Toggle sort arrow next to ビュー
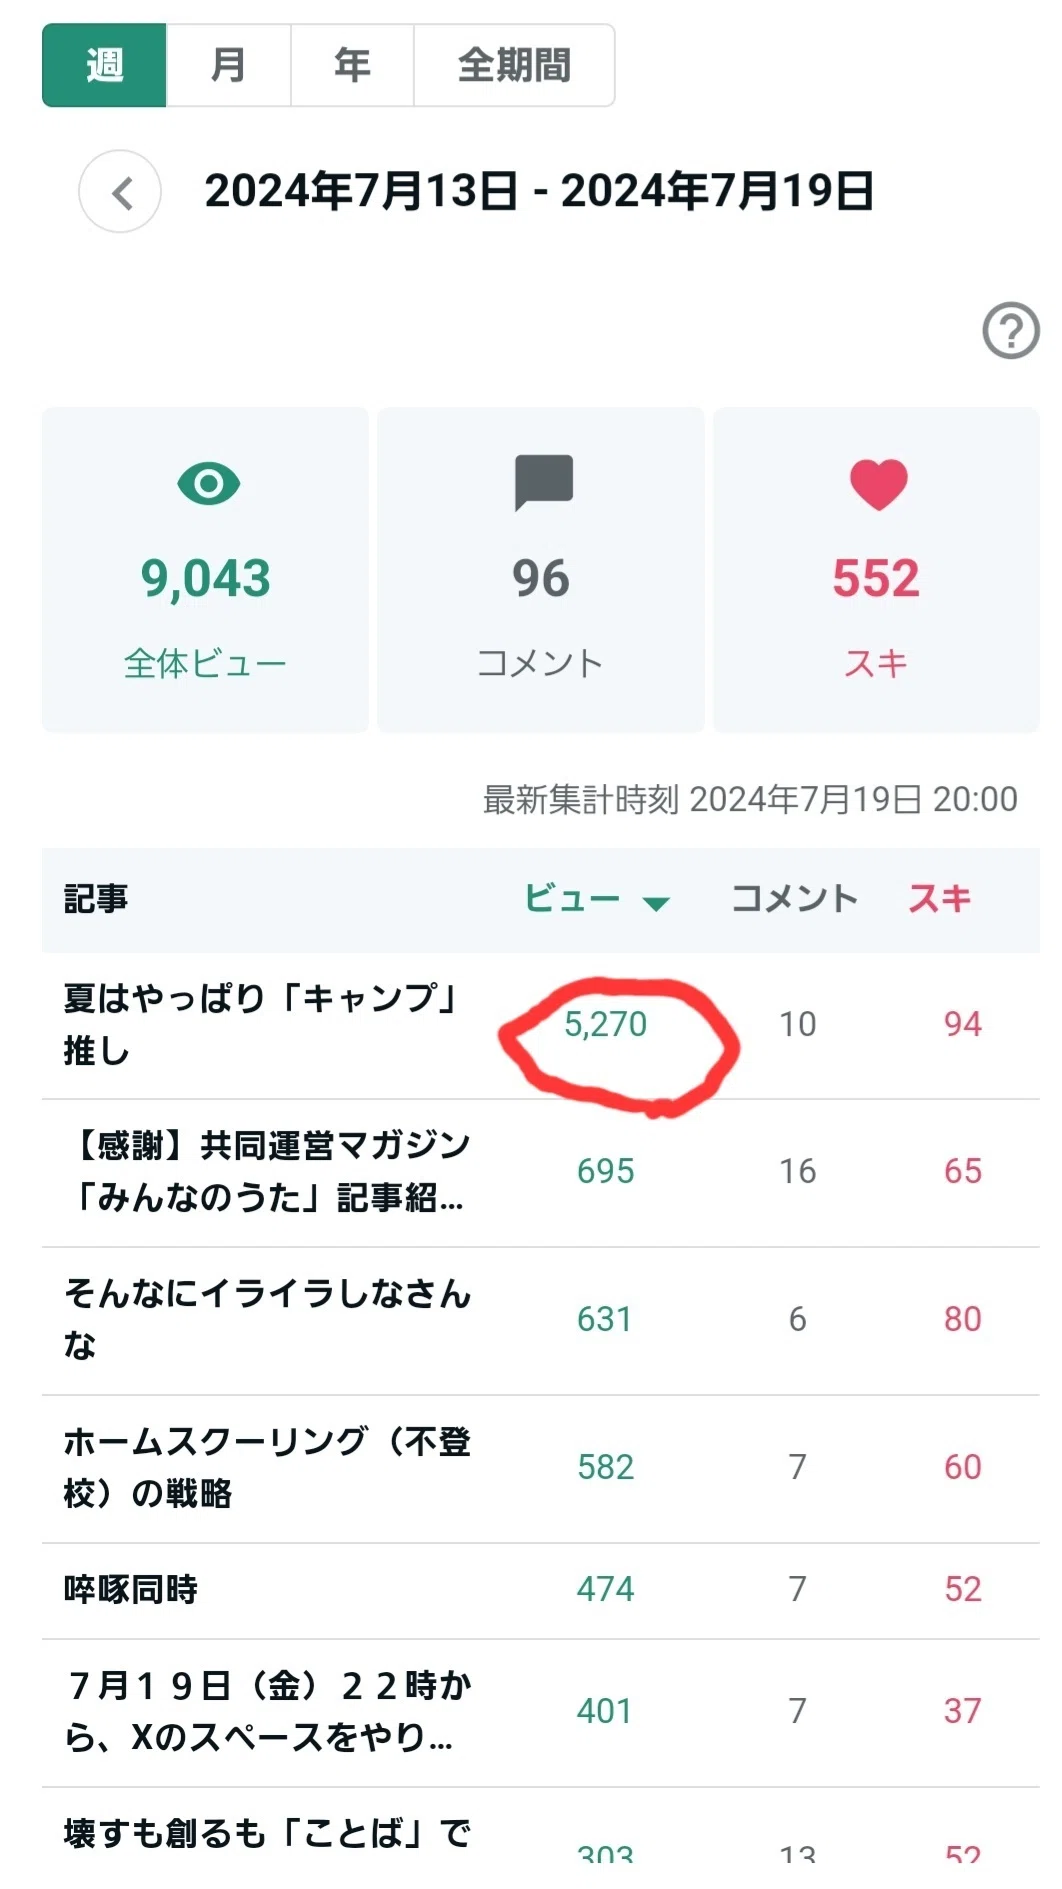The height and width of the screenshot is (1889, 1062). pos(656,904)
